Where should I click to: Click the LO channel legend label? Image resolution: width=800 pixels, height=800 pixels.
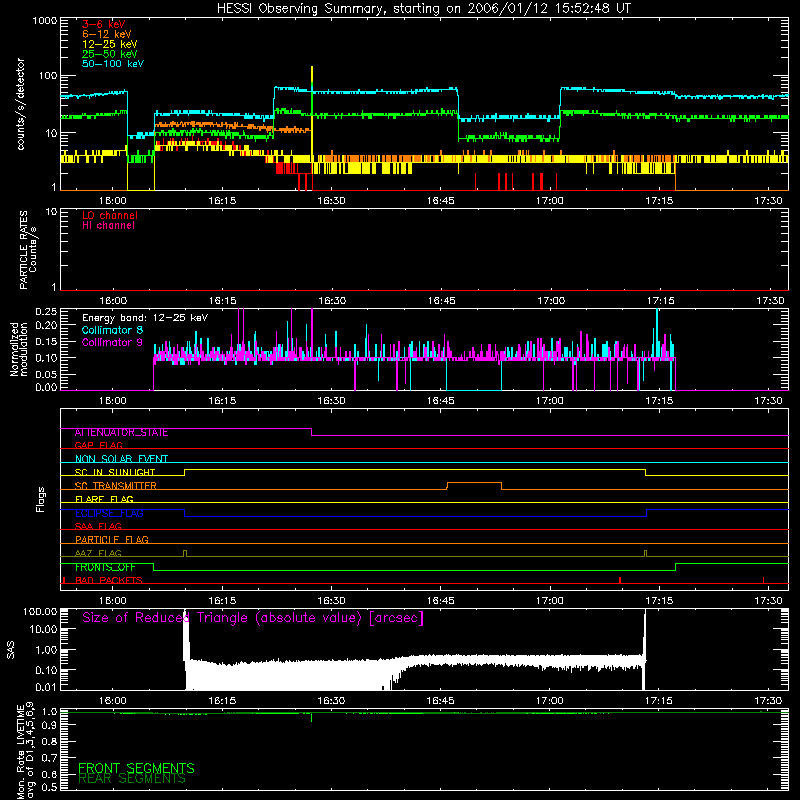coord(110,215)
